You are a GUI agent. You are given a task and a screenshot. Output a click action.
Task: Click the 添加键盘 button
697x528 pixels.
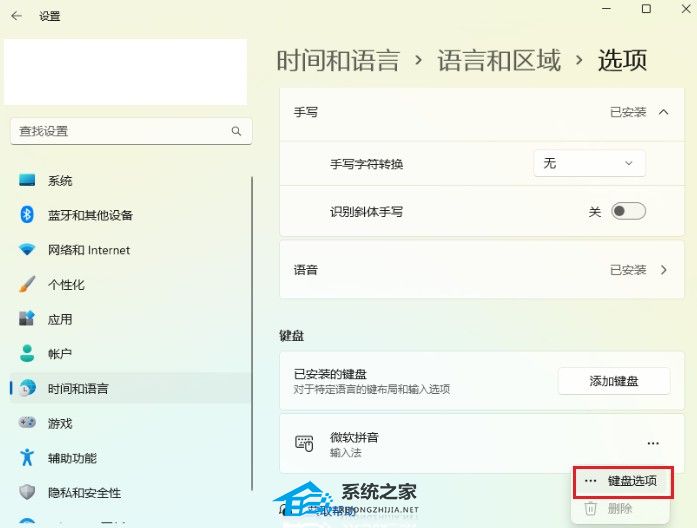(613, 381)
